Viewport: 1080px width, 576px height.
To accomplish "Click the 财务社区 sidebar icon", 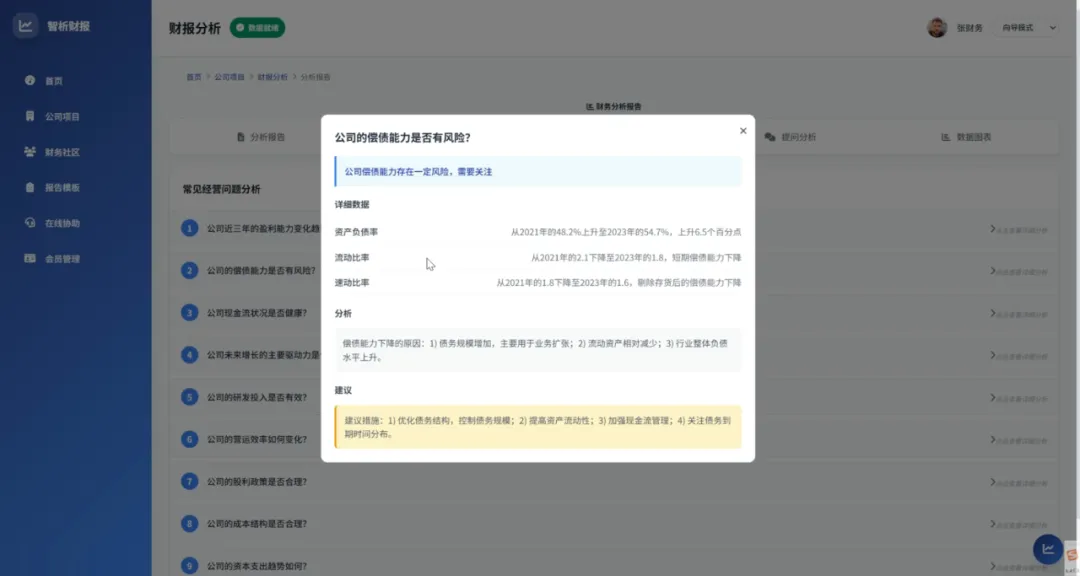I will point(30,152).
